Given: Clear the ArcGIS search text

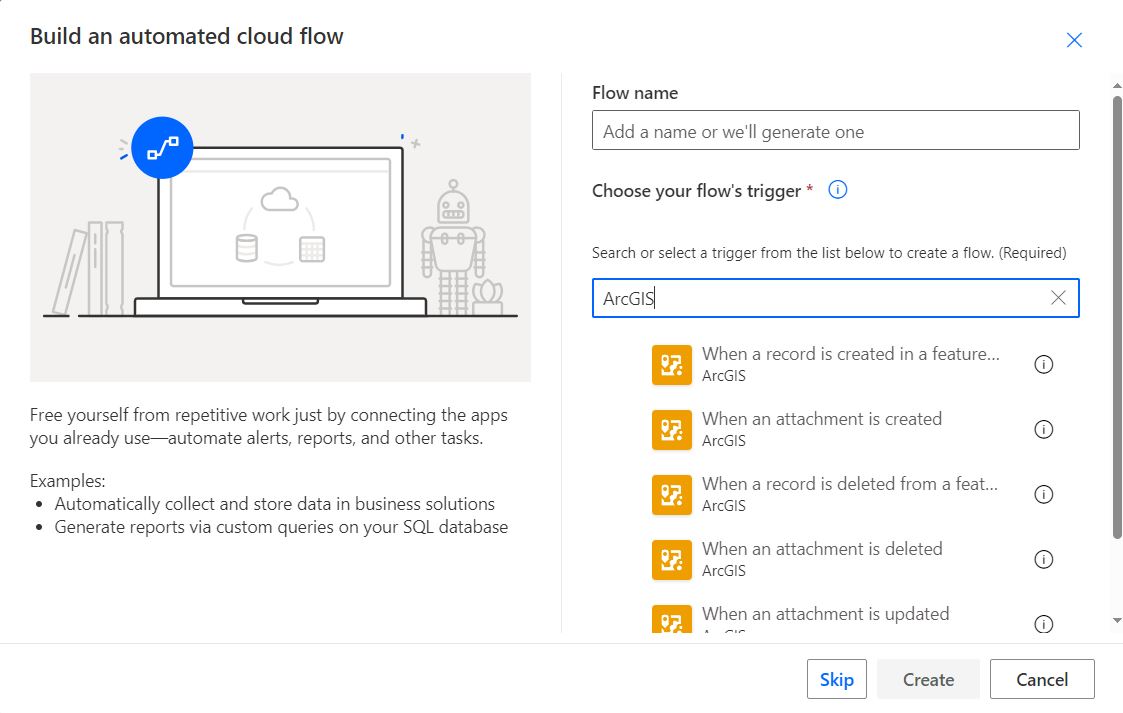Looking at the screenshot, I should point(1058,298).
